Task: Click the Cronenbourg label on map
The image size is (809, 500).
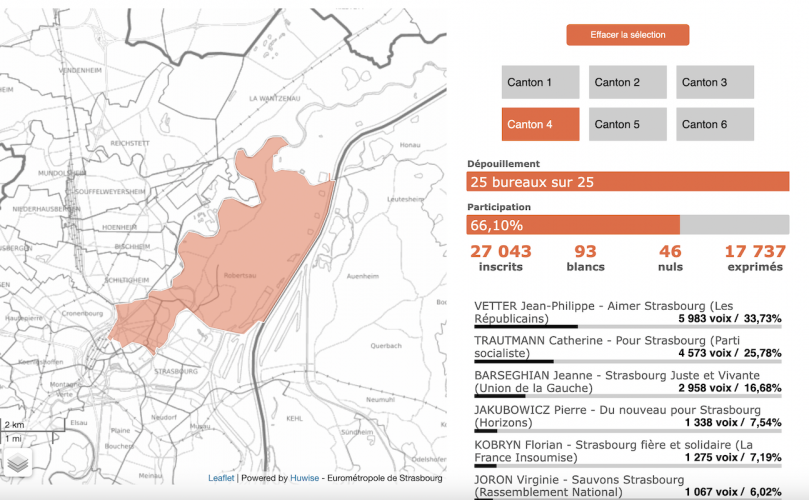Action: 83,313
